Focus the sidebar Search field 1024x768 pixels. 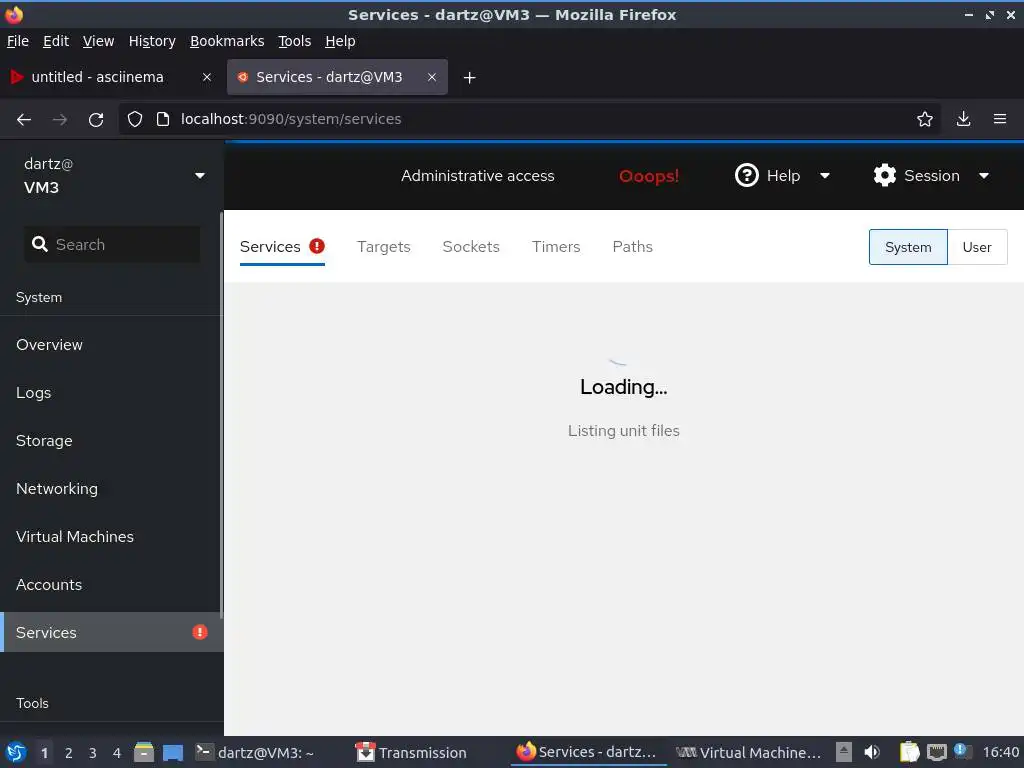coord(112,244)
